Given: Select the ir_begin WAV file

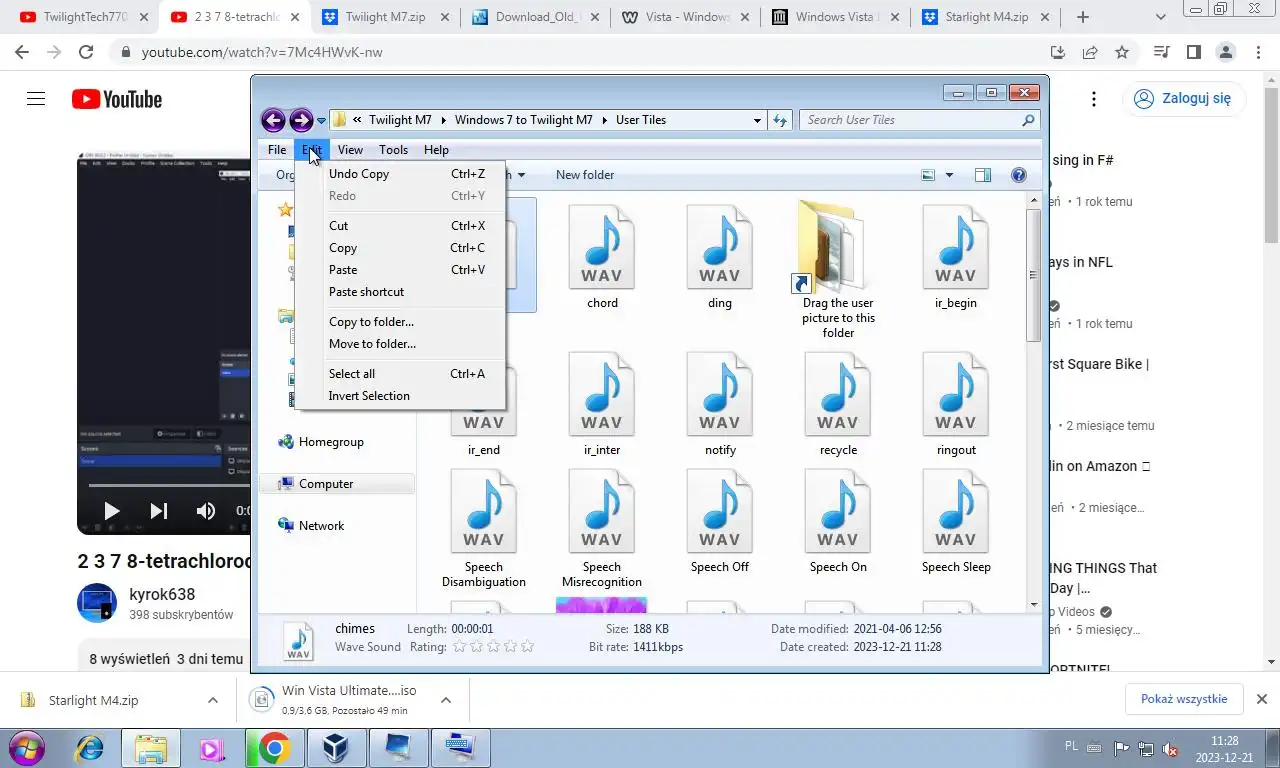Looking at the screenshot, I should click(956, 258).
